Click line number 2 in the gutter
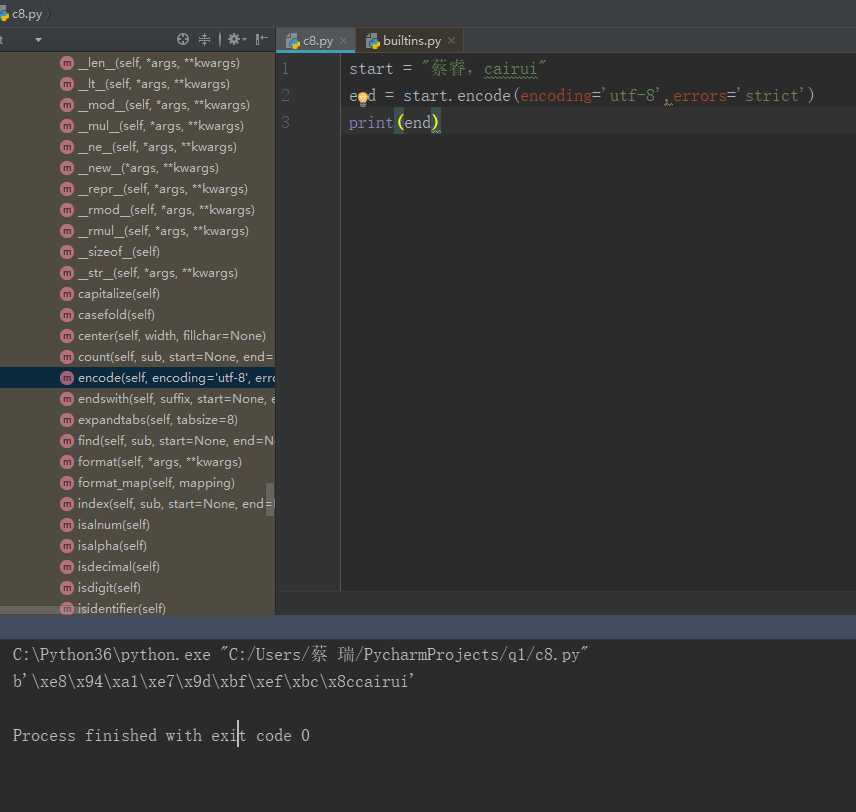Viewport: 856px width, 812px height. click(285, 96)
